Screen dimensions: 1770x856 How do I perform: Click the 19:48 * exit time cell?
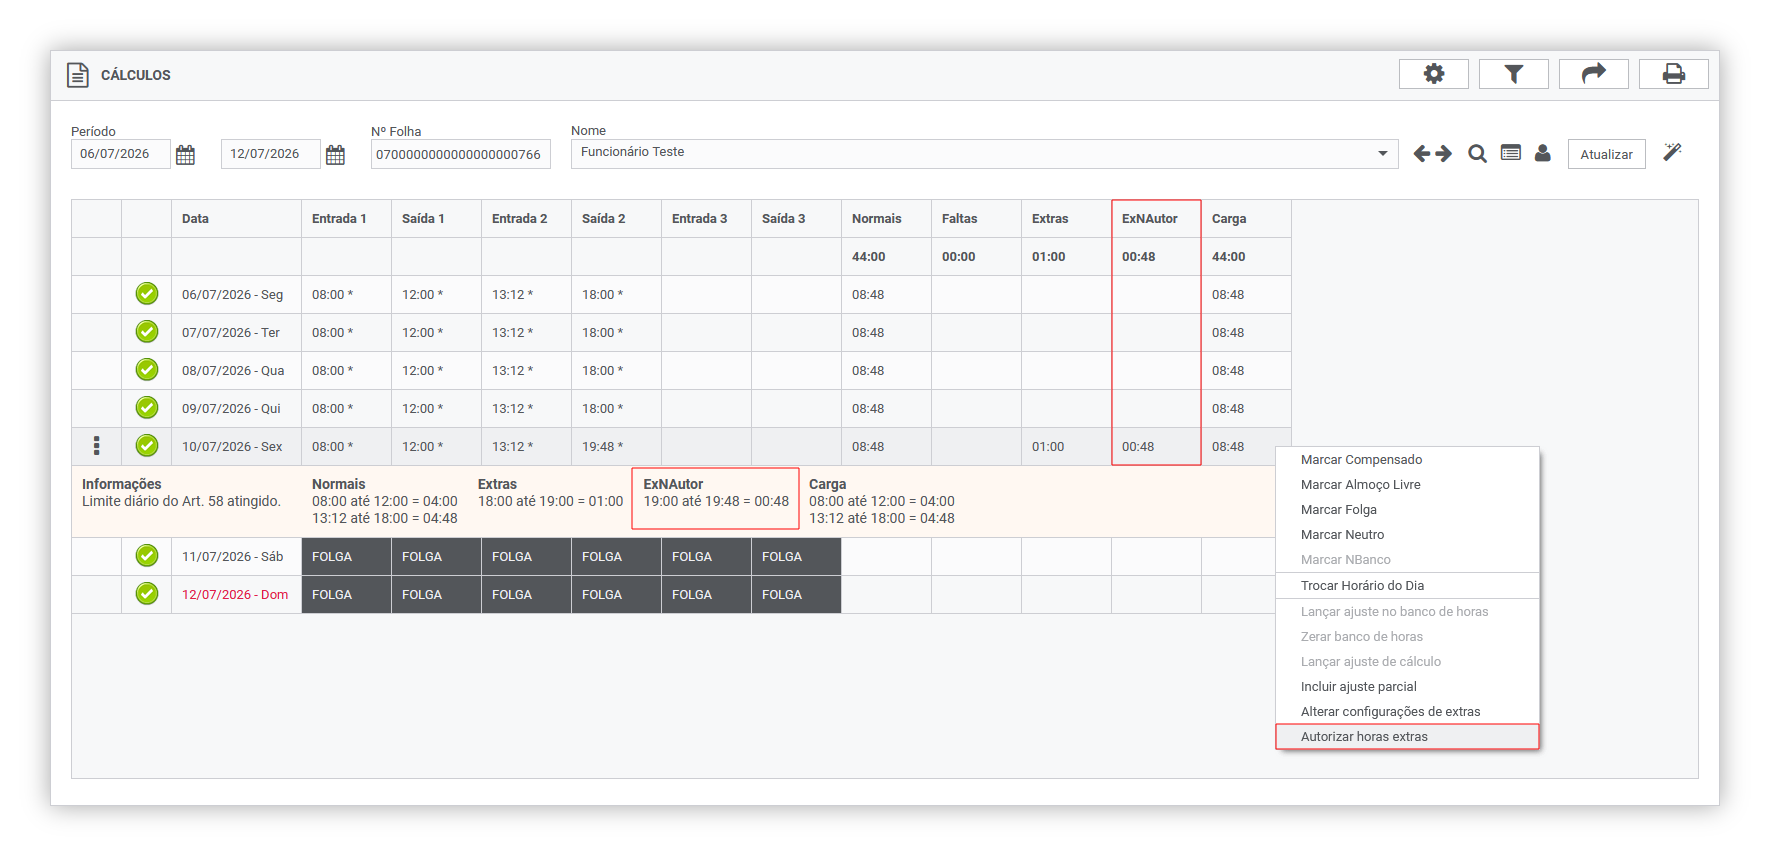(x=616, y=447)
